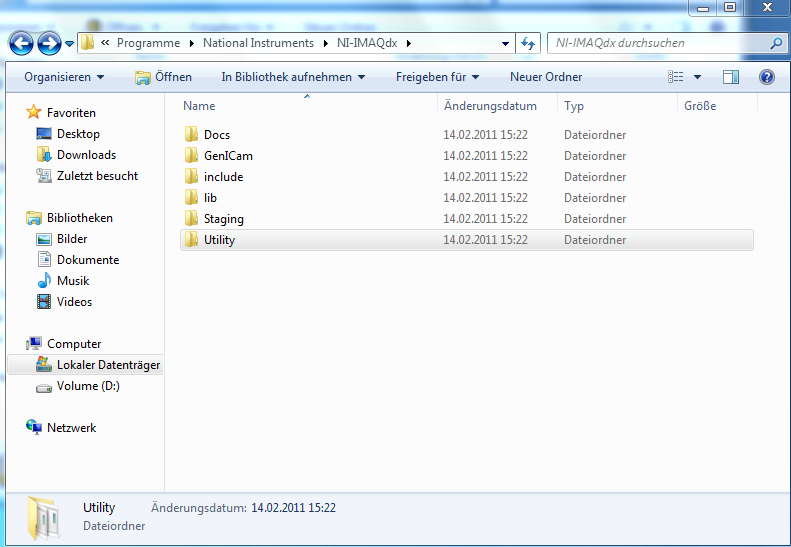Open the view options dropdown arrow
This screenshot has width=791, height=547.
tap(697, 77)
